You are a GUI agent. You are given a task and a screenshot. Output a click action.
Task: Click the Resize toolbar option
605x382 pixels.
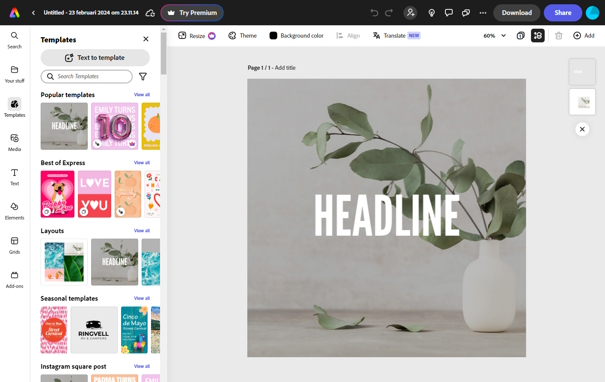coord(197,35)
